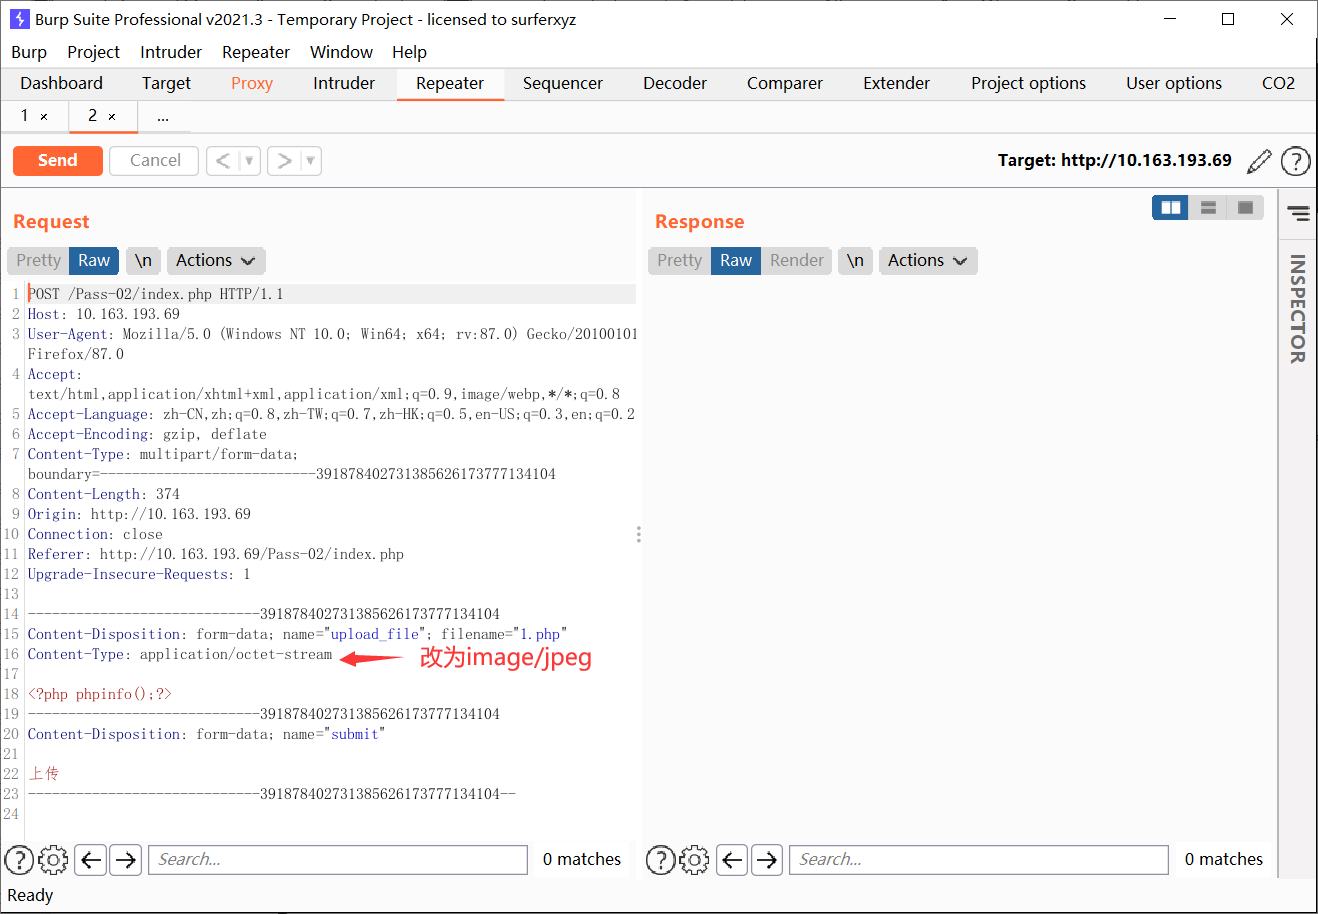Select side-by-side layout view icon
This screenshot has height=914, width=1318.
[1170, 207]
